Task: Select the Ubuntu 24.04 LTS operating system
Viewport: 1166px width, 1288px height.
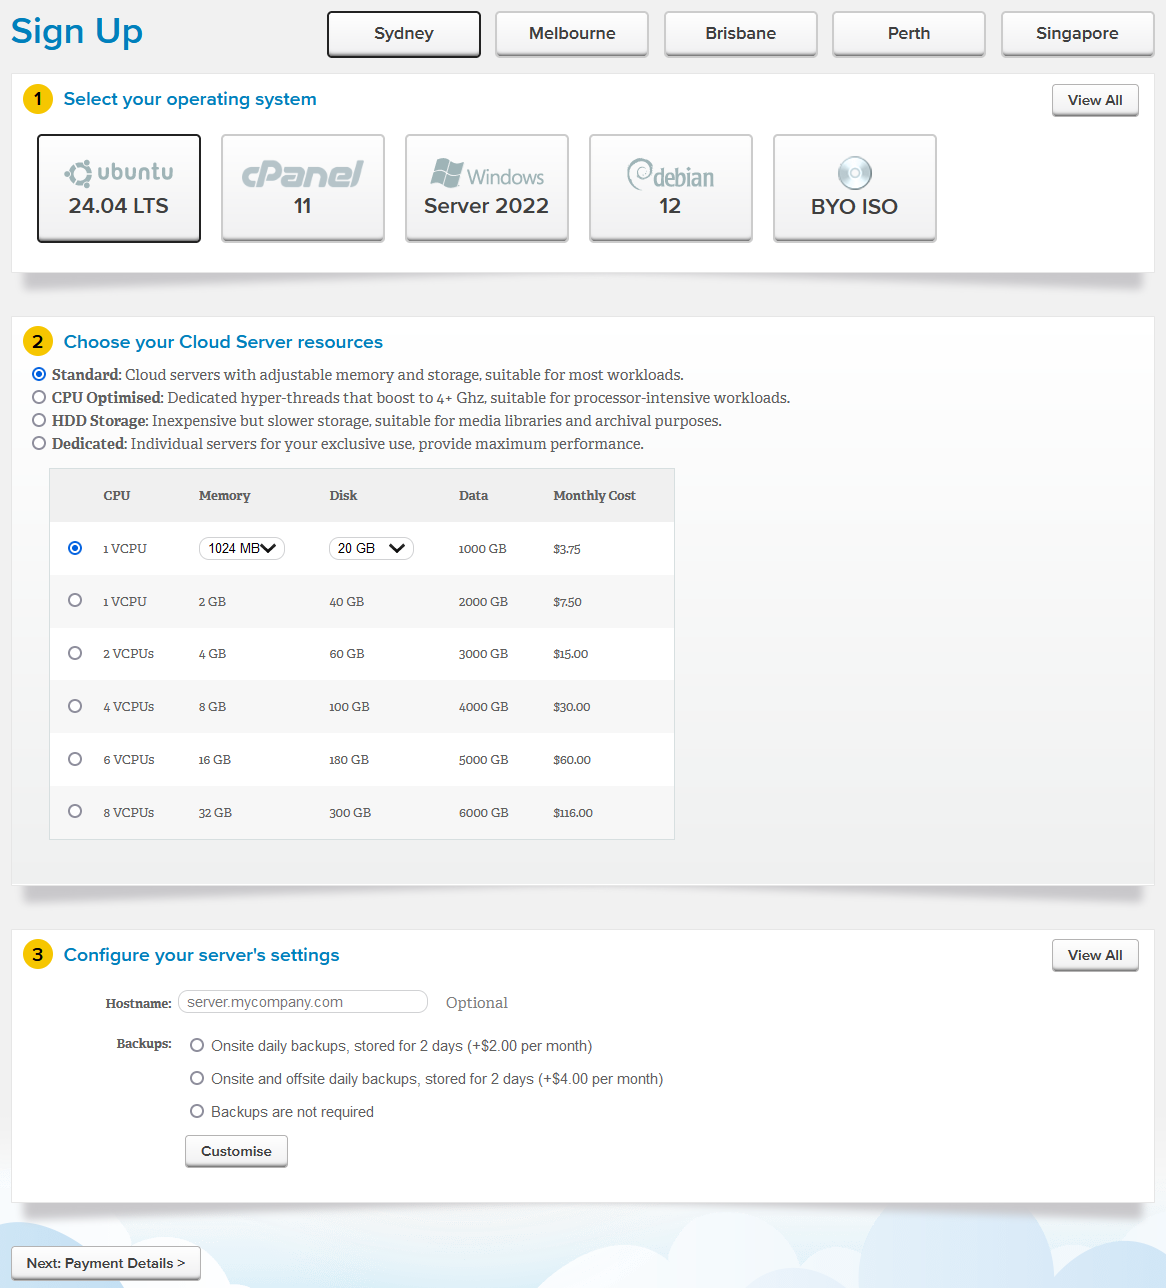Action: coord(119,188)
